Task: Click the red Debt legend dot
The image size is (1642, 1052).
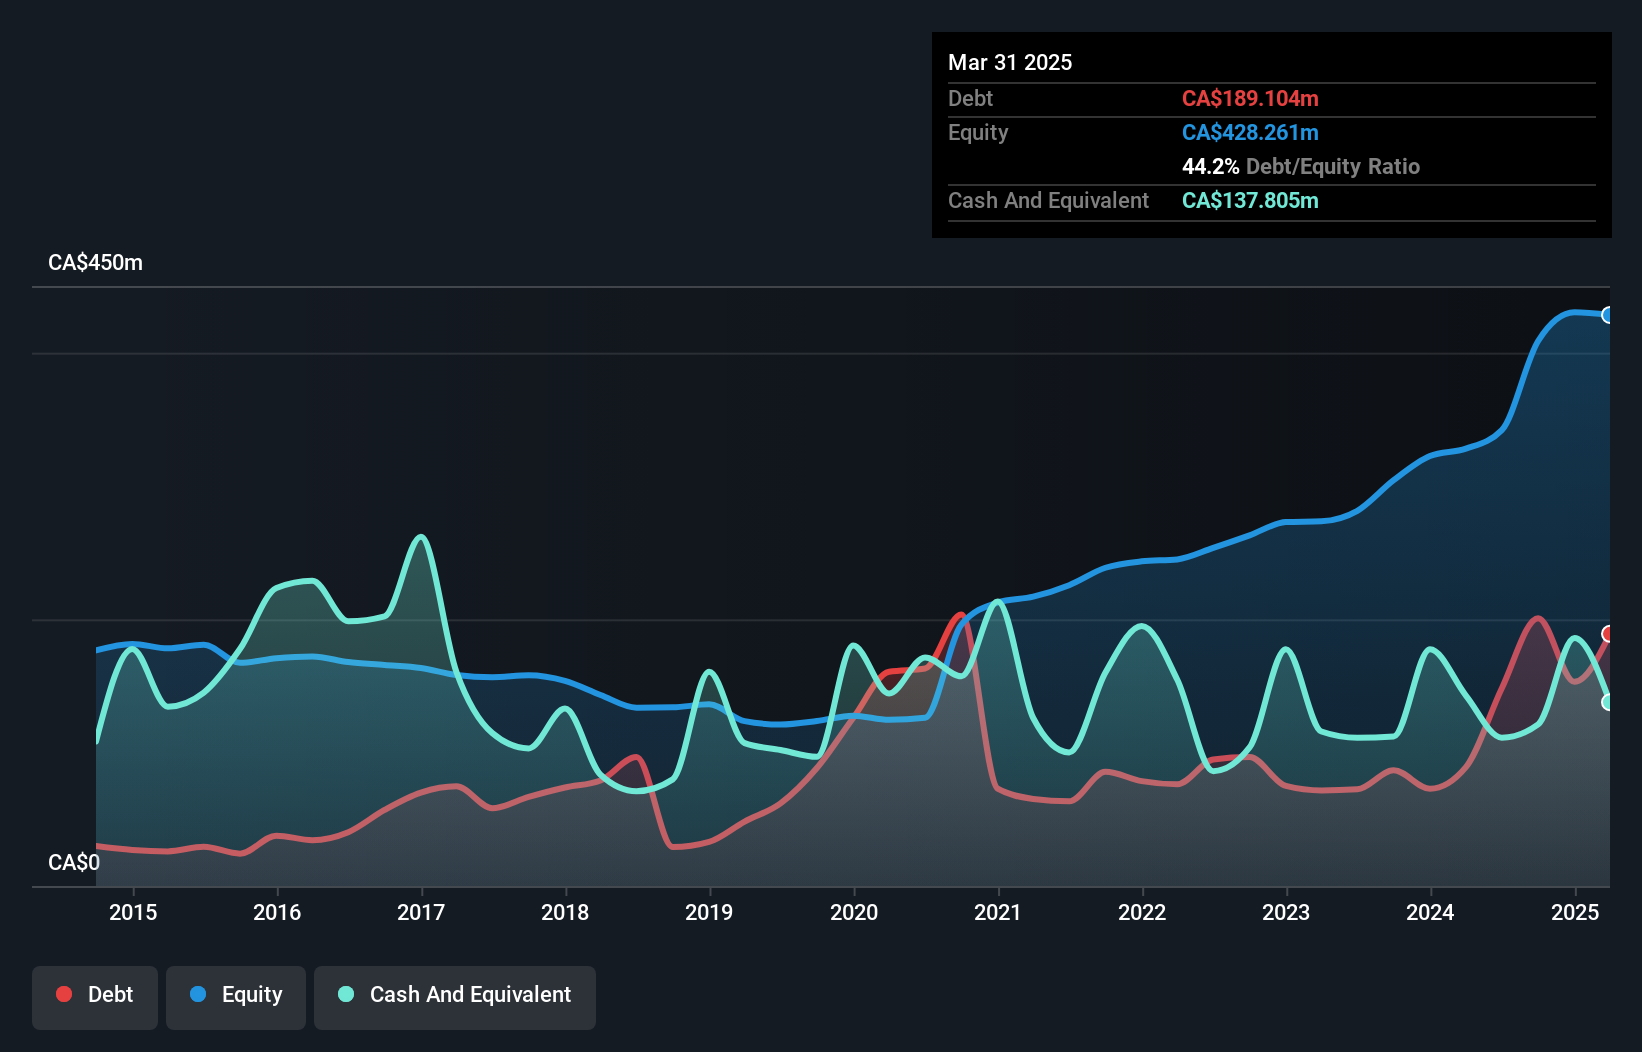Action: 64,994
